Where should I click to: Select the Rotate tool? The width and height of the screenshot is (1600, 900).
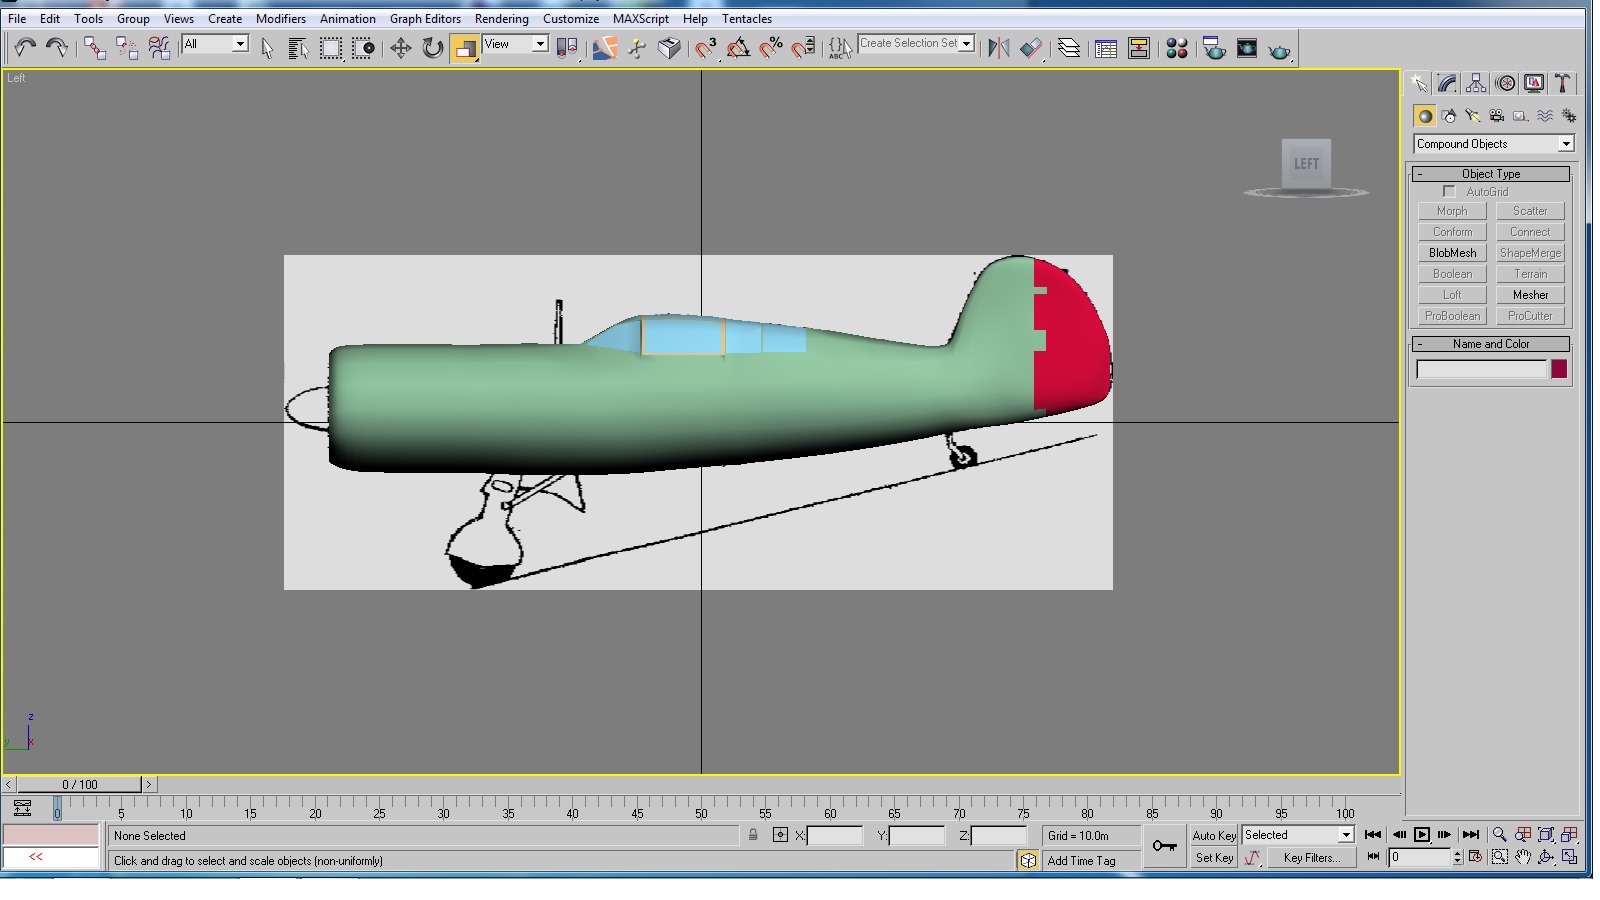coord(432,48)
